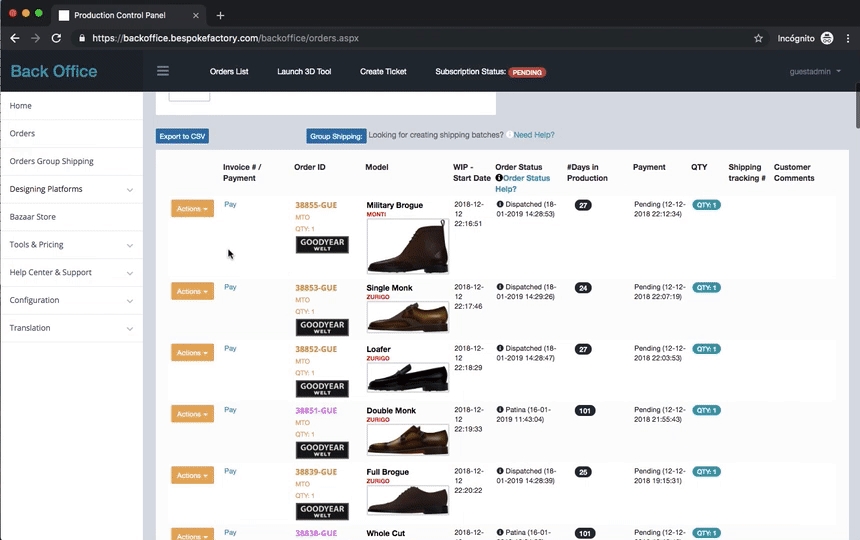Viewport: 860px width, 540px height.
Task: Open a new browser tab with plus icon
Action: pos(220,15)
